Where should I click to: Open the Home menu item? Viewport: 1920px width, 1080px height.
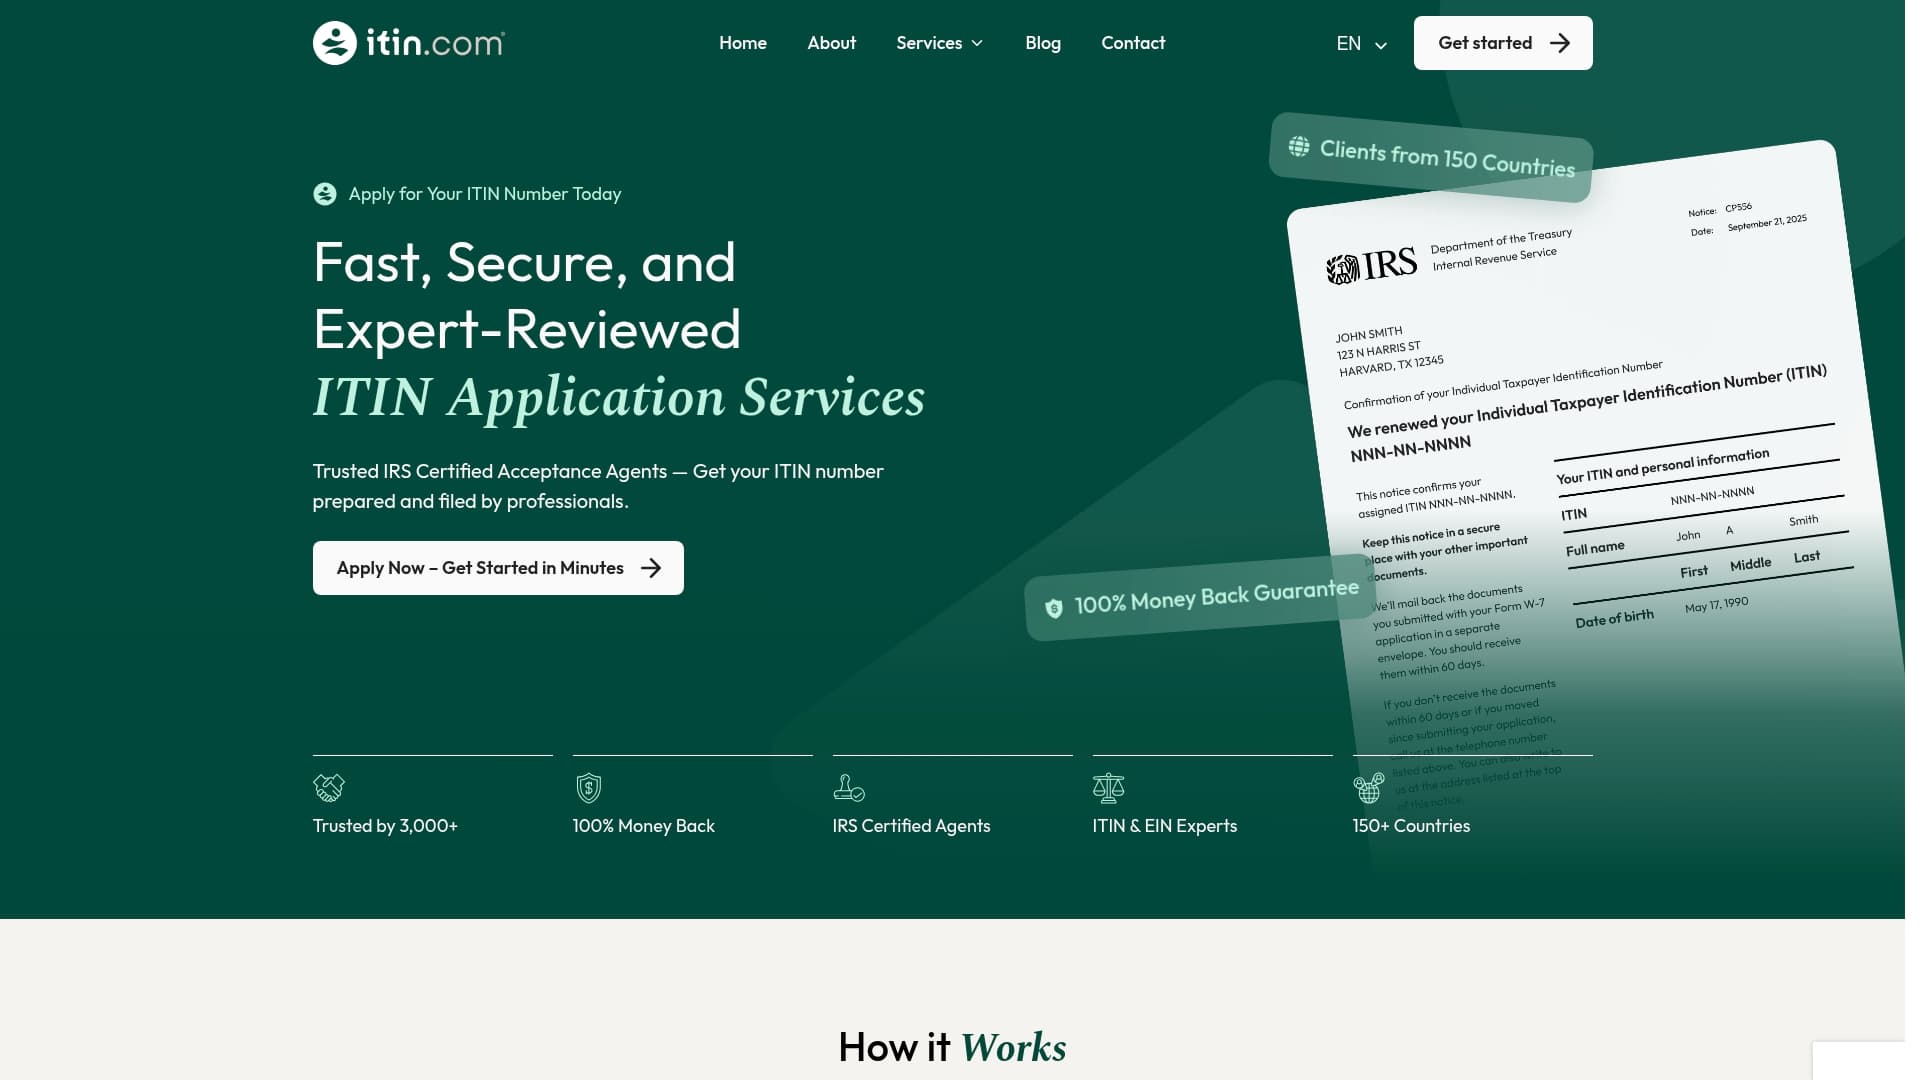(742, 43)
